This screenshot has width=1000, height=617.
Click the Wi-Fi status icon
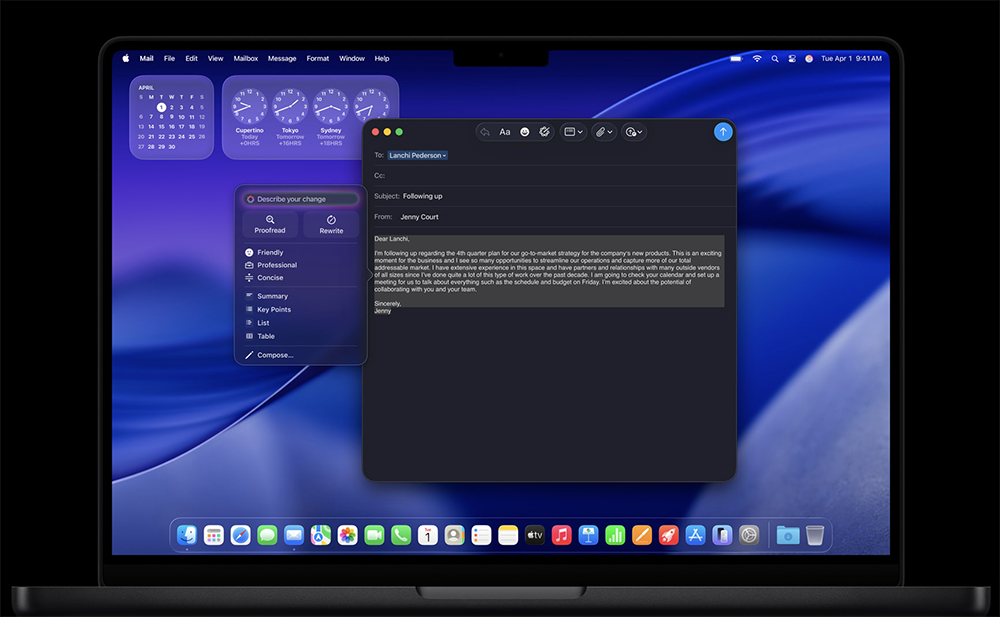click(x=757, y=59)
